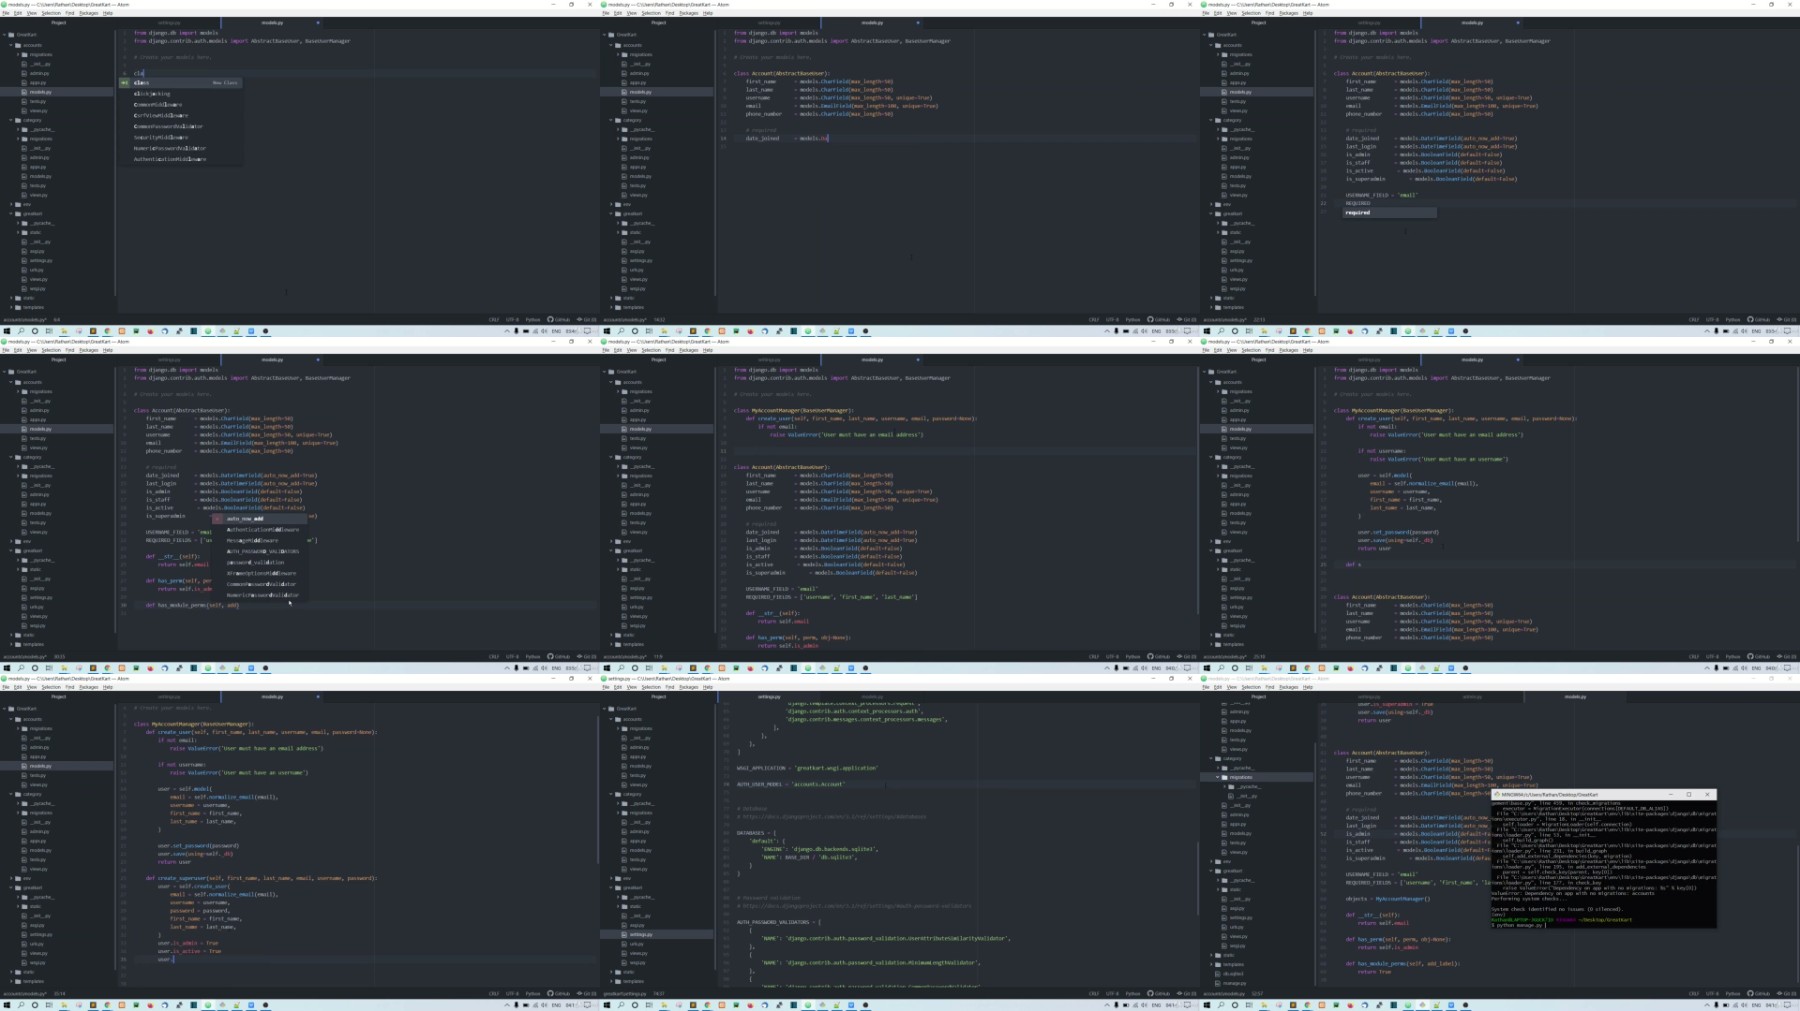
Task: Open Selection menu in class-autocomplete Atom window
Action: point(51,13)
